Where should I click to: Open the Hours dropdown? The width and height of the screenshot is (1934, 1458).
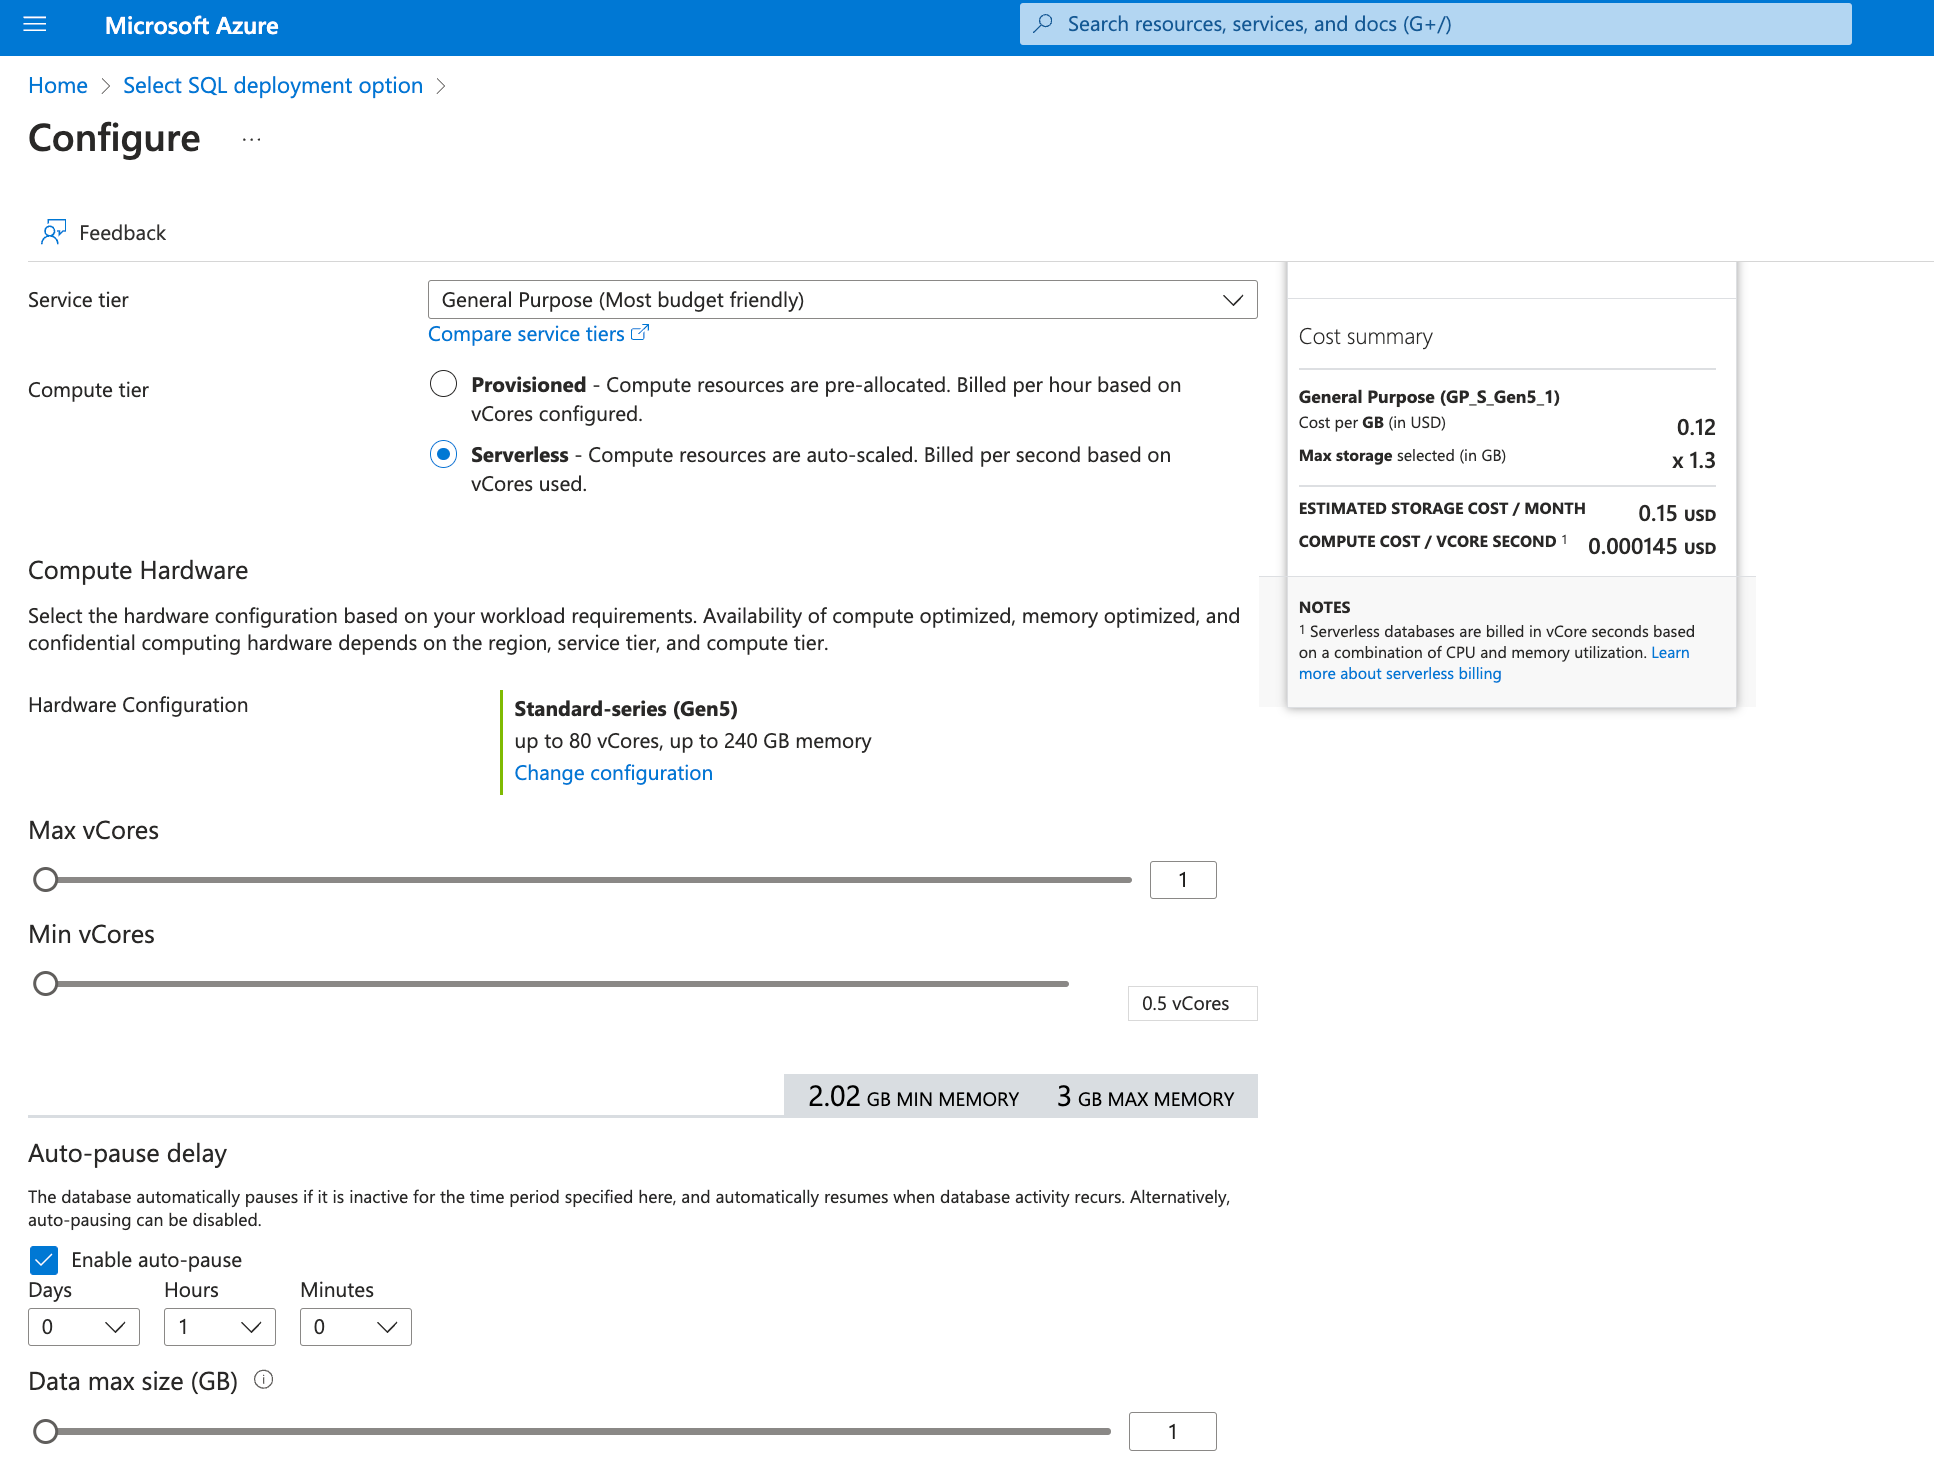tap(220, 1327)
